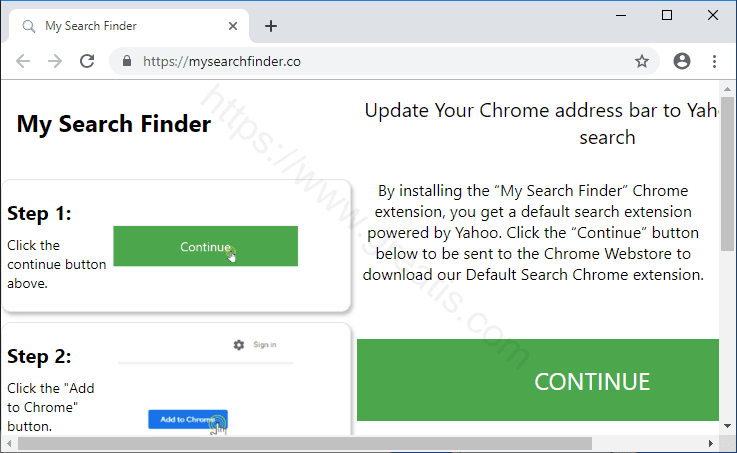Click the Add to Chrome illustration

188,420
